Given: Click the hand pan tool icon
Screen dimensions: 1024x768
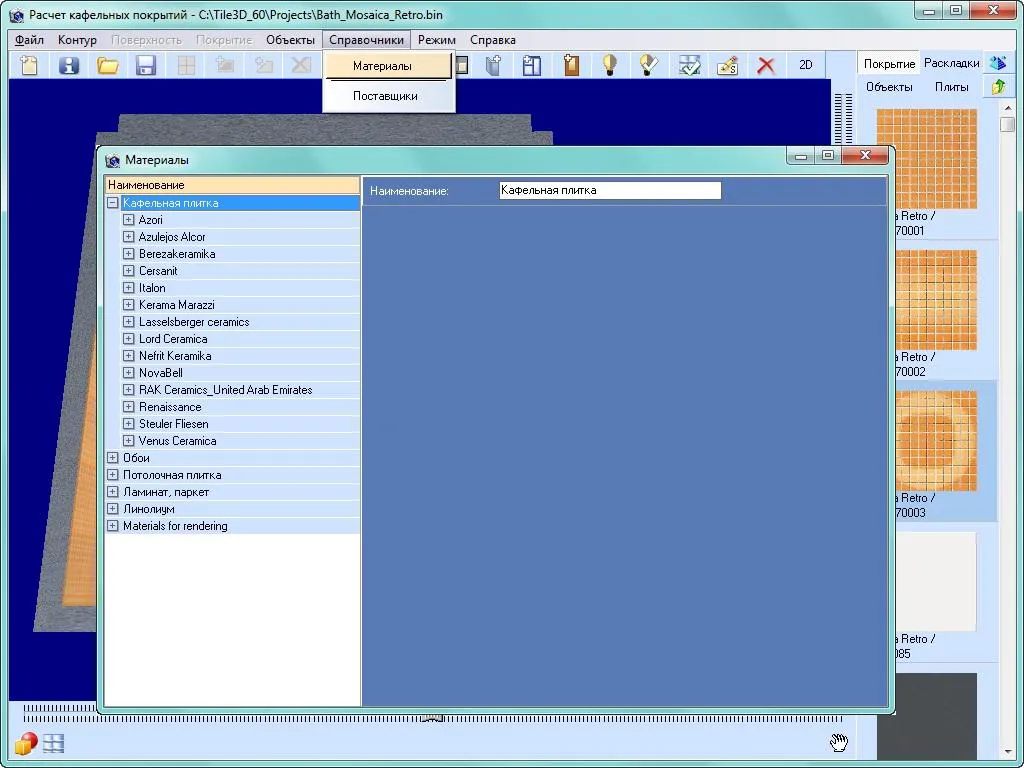Looking at the screenshot, I should [839, 742].
